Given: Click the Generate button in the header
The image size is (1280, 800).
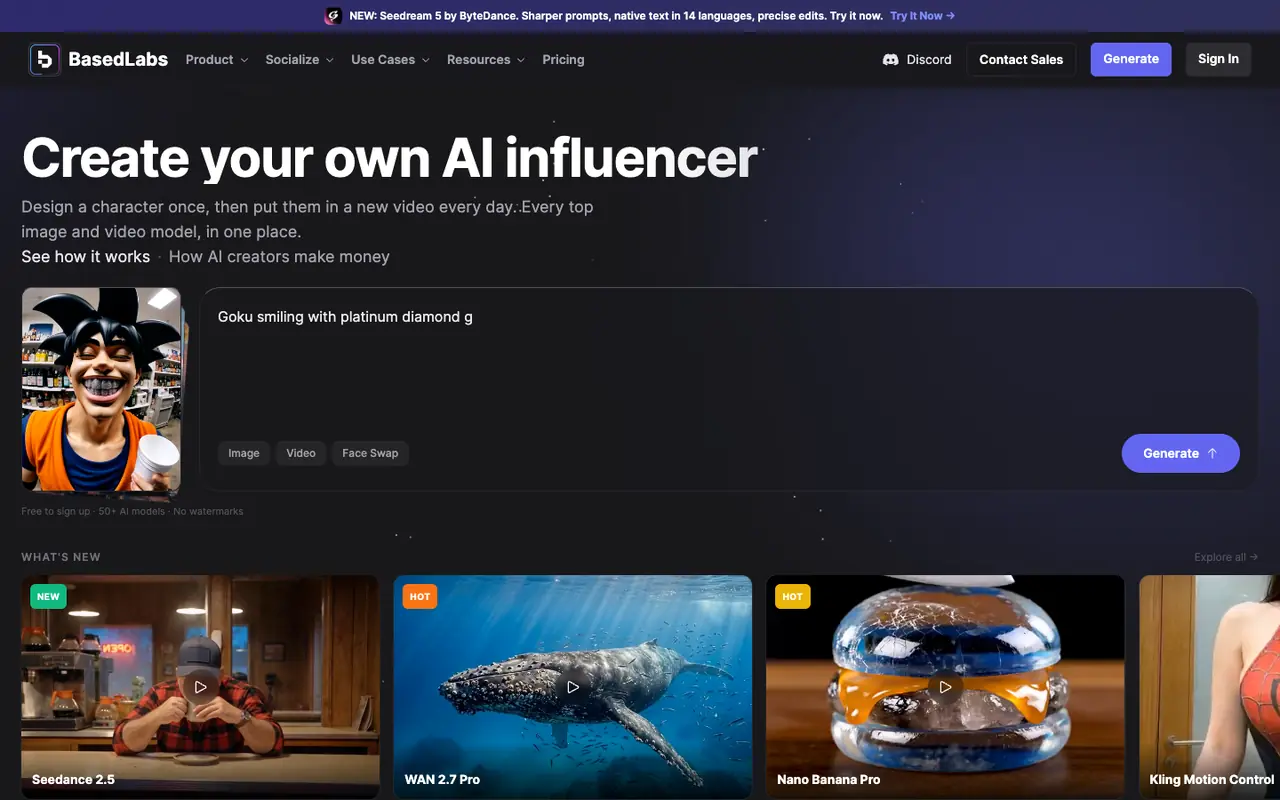Looking at the screenshot, I should click(x=1131, y=59).
